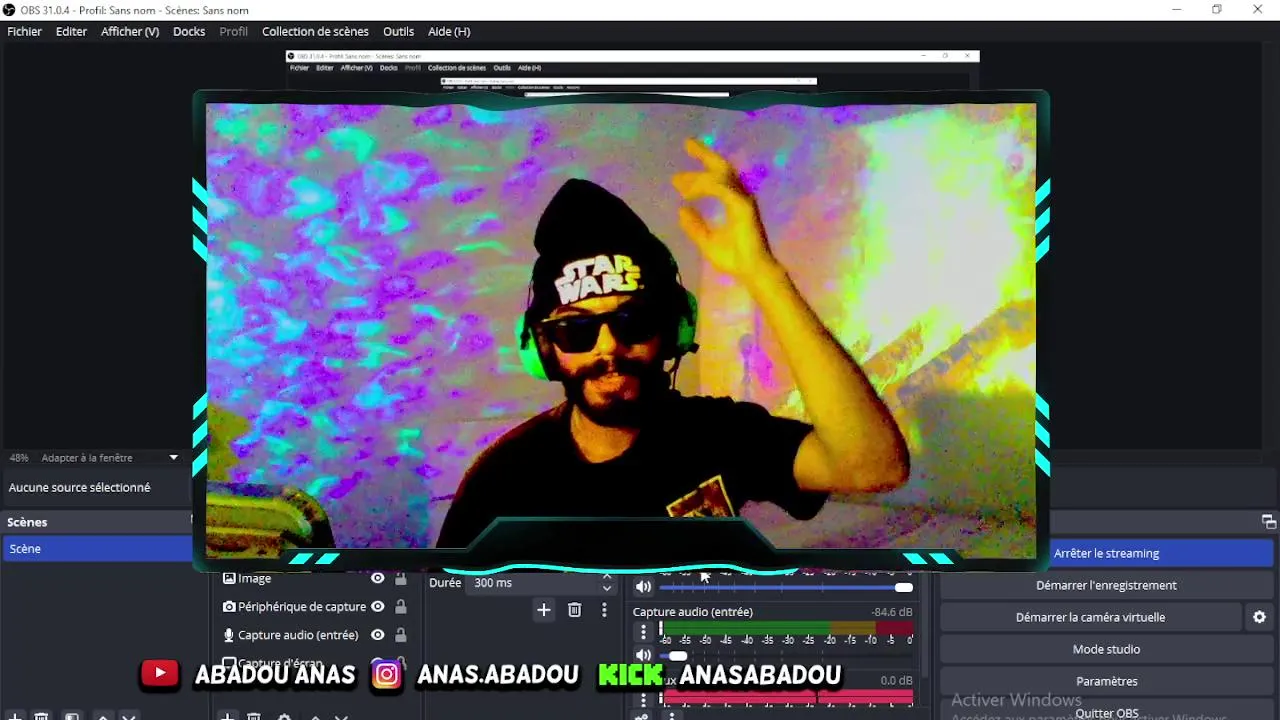Select the Scène item in the scenes list
1280x720 pixels.
pos(98,549)
